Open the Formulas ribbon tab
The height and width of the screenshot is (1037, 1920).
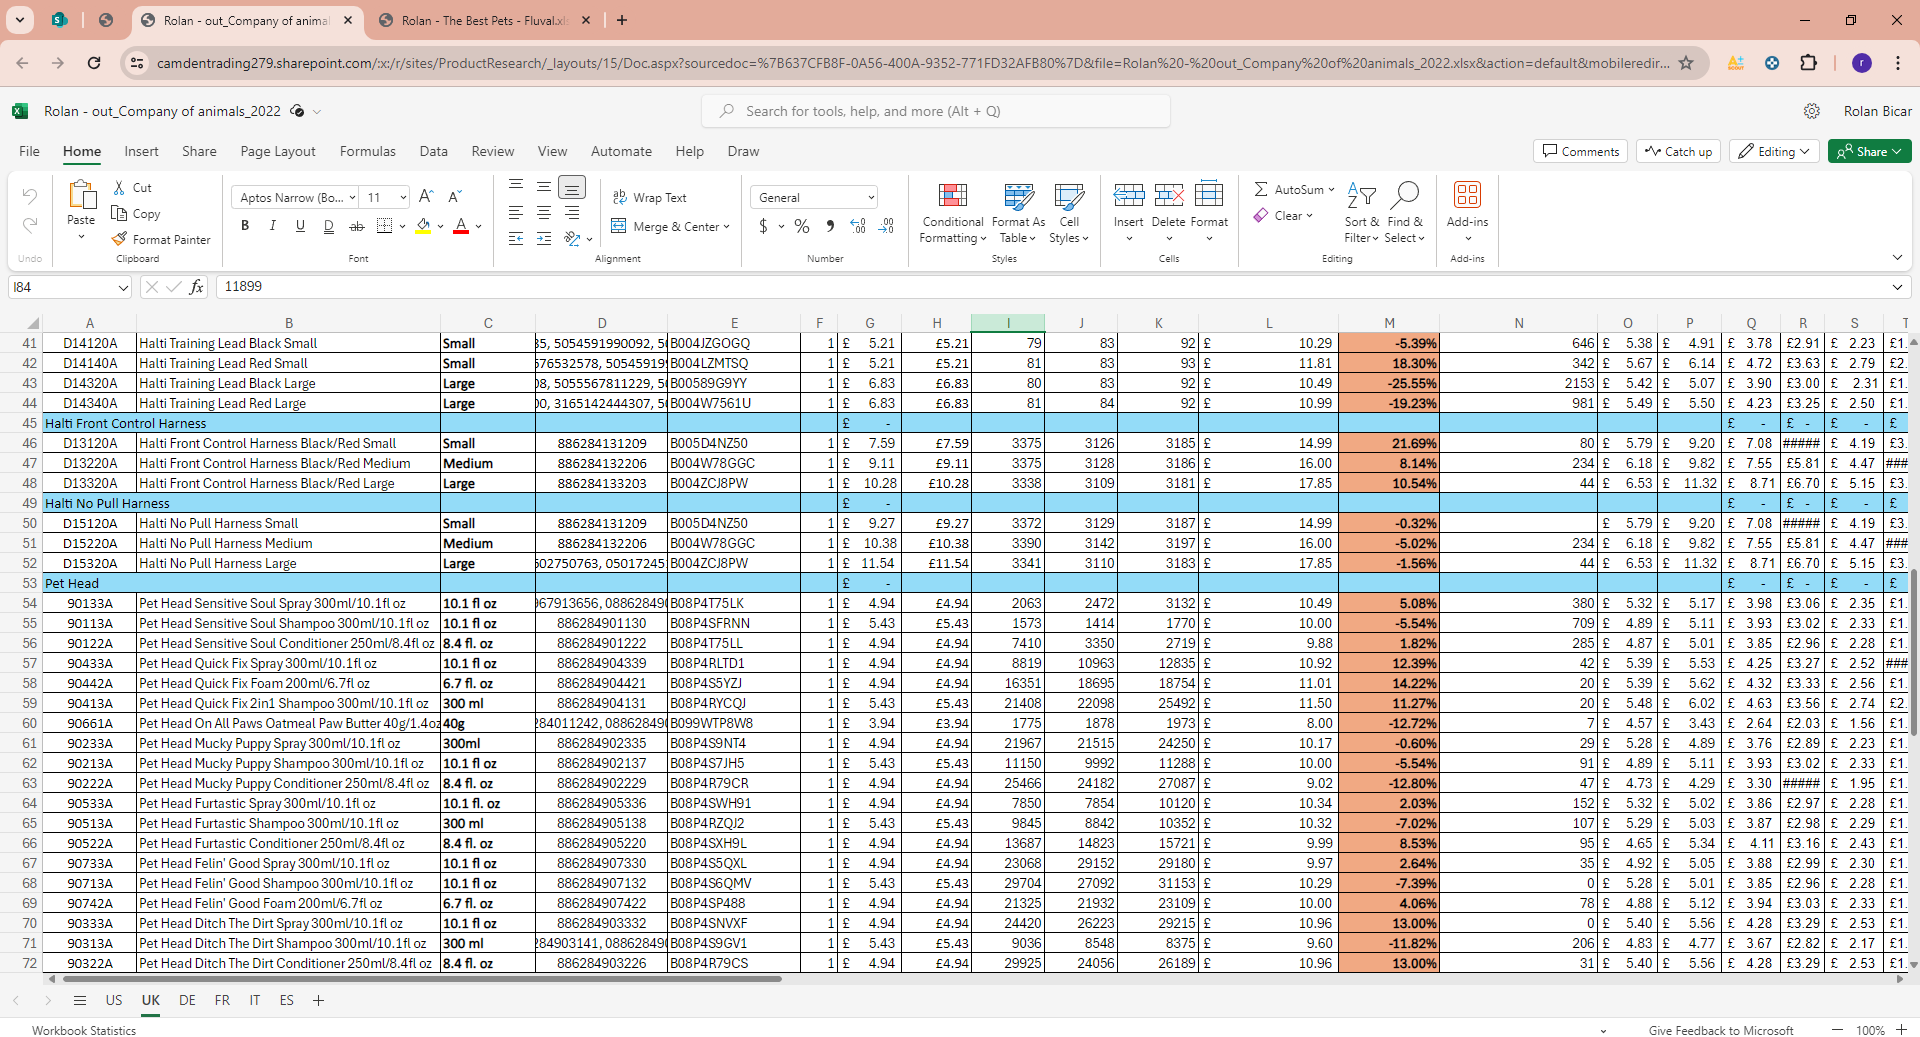pos(367,151)
